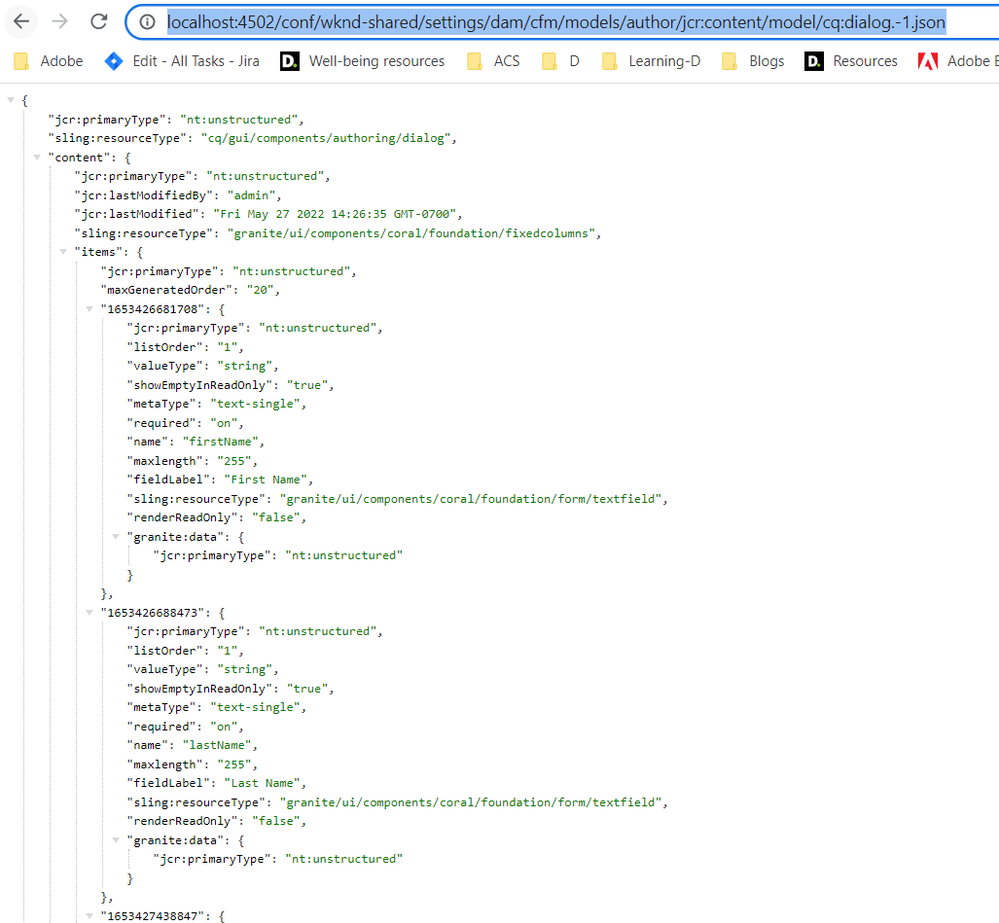The height and width of the screenshot is (923, 999).
Task: Open the Adobe bookmarks folder
Action: coord(48,61)
